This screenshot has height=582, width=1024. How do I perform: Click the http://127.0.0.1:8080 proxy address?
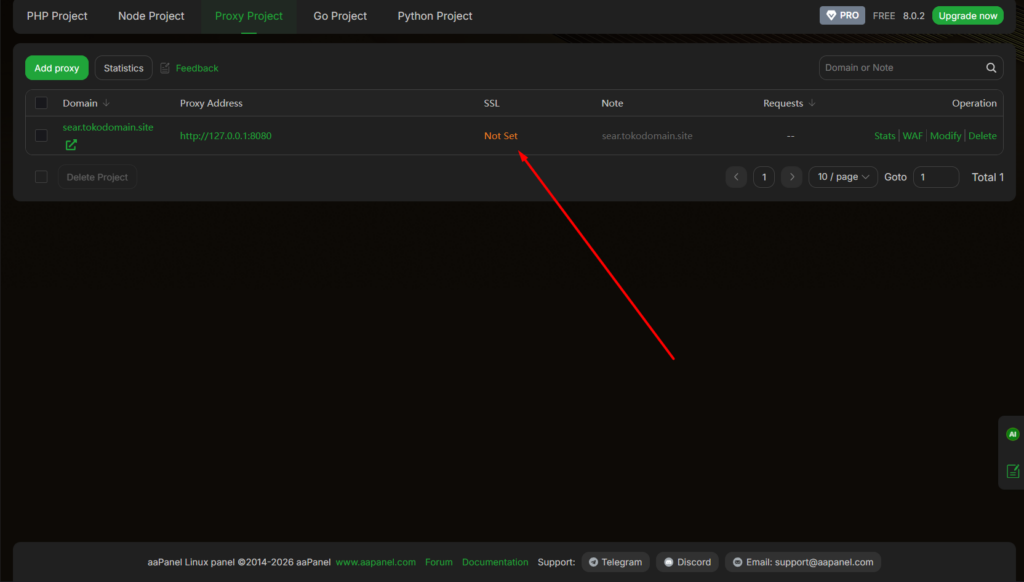[226, 136]
